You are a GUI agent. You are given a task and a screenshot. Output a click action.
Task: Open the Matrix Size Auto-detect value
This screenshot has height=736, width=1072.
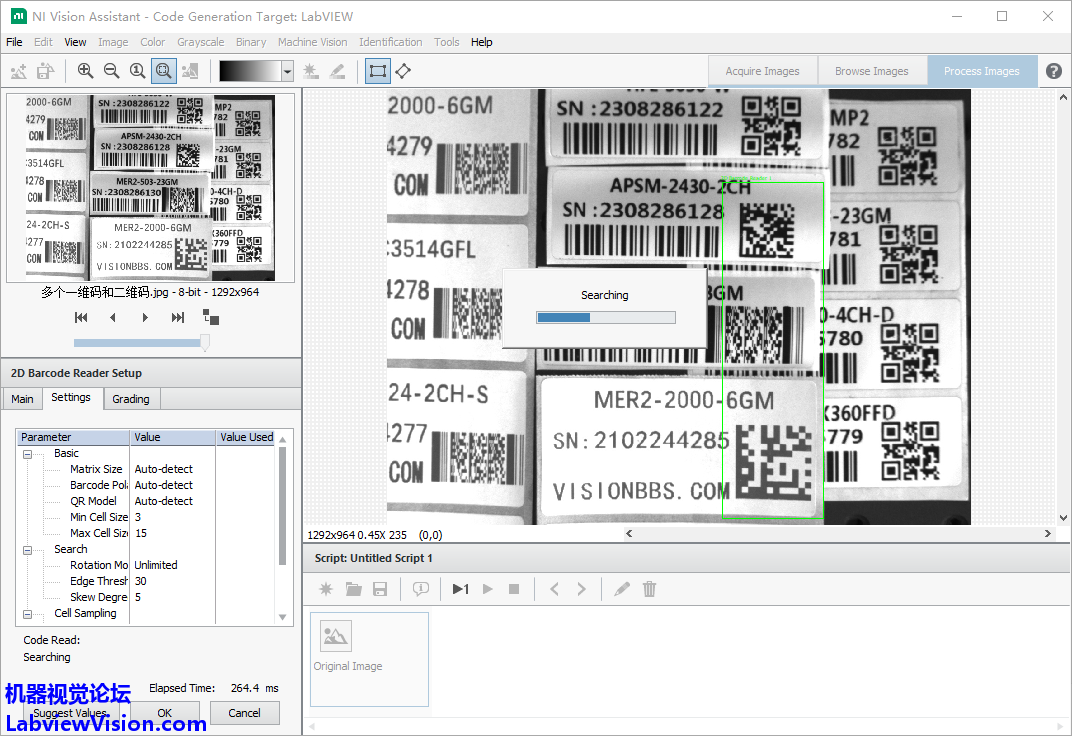click(173, 469)
